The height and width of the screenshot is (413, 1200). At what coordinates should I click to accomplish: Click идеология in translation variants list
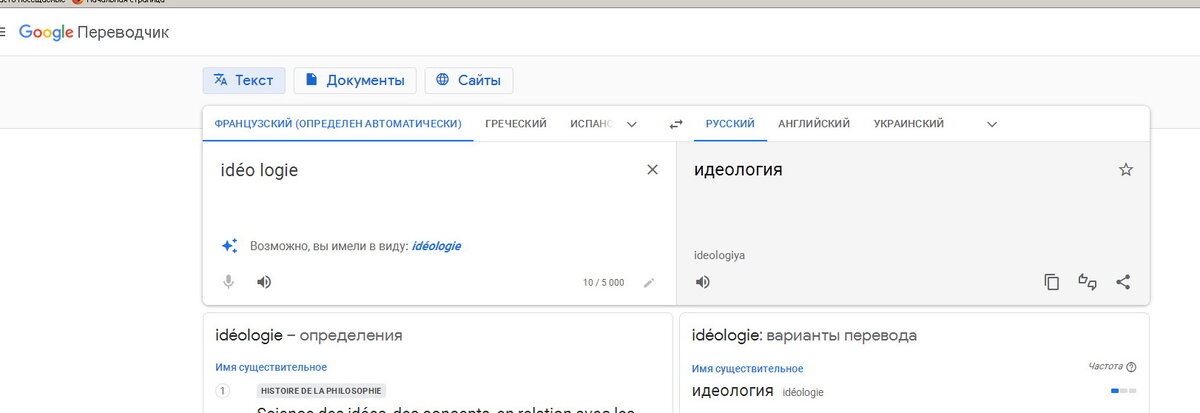[x=733, y=390]
